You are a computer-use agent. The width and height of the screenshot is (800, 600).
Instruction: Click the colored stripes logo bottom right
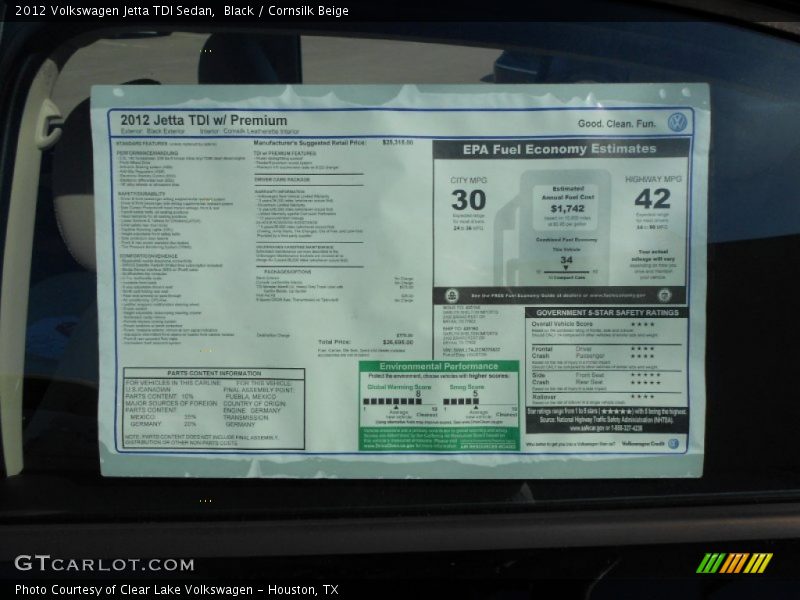coord(734,563)
